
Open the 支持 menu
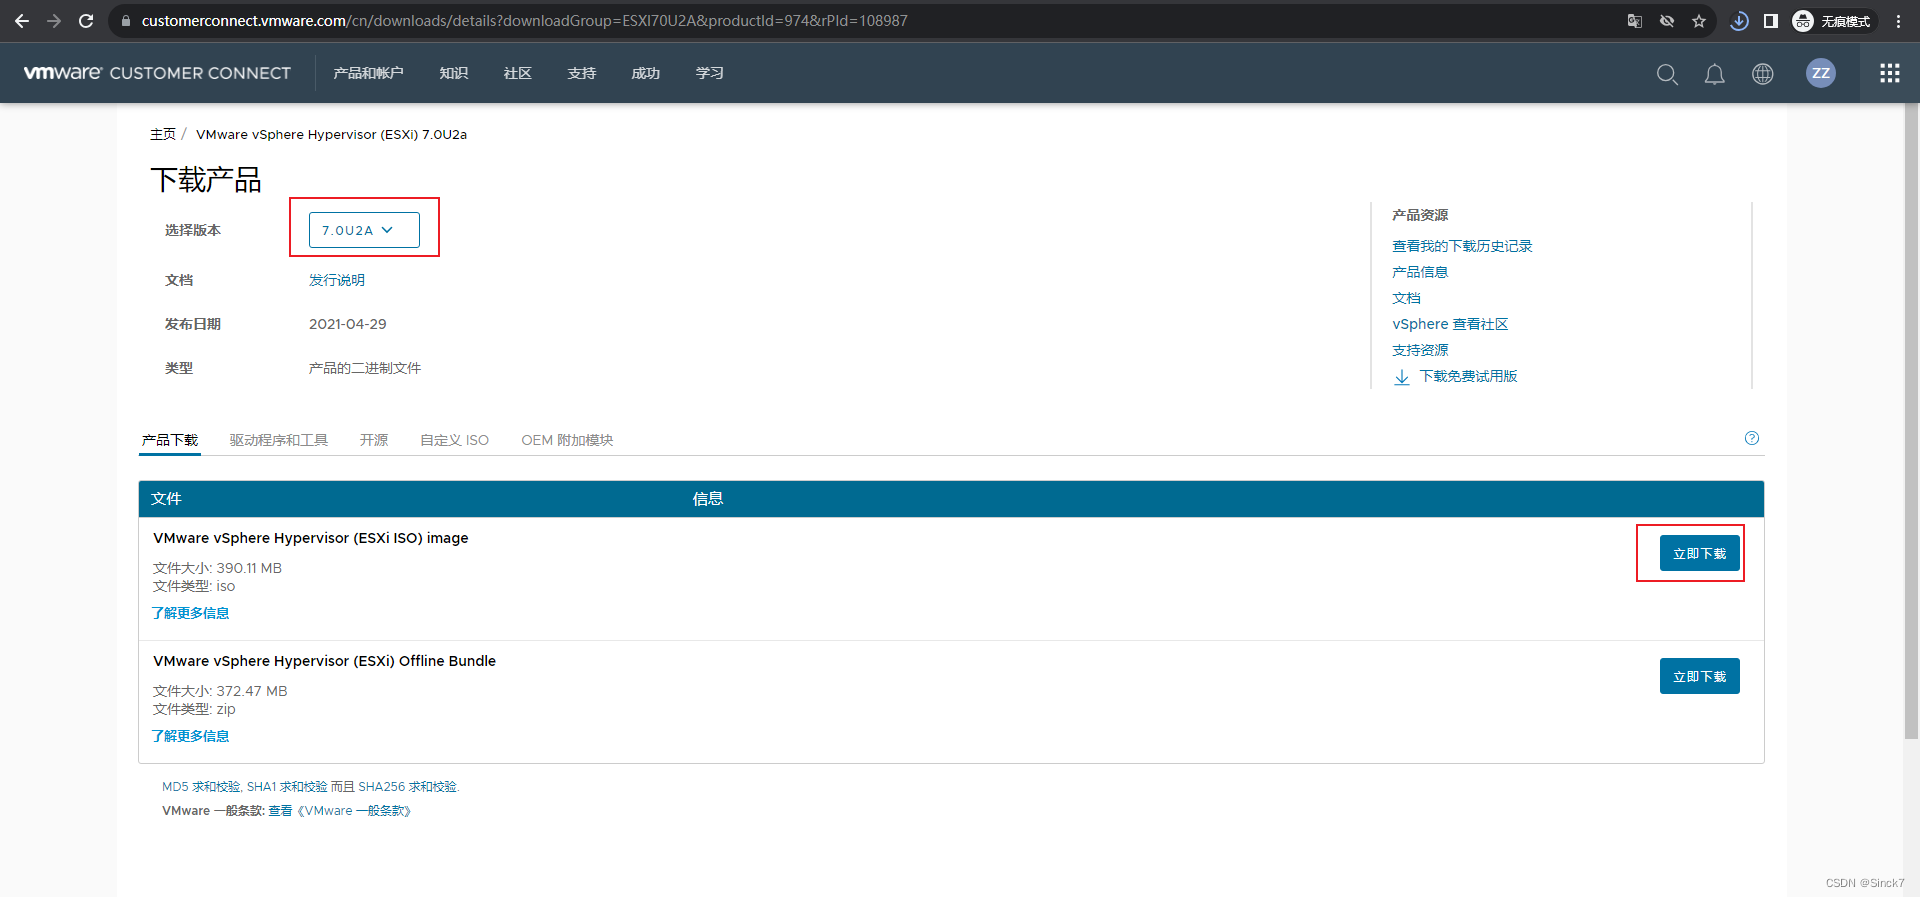[582, 73]
